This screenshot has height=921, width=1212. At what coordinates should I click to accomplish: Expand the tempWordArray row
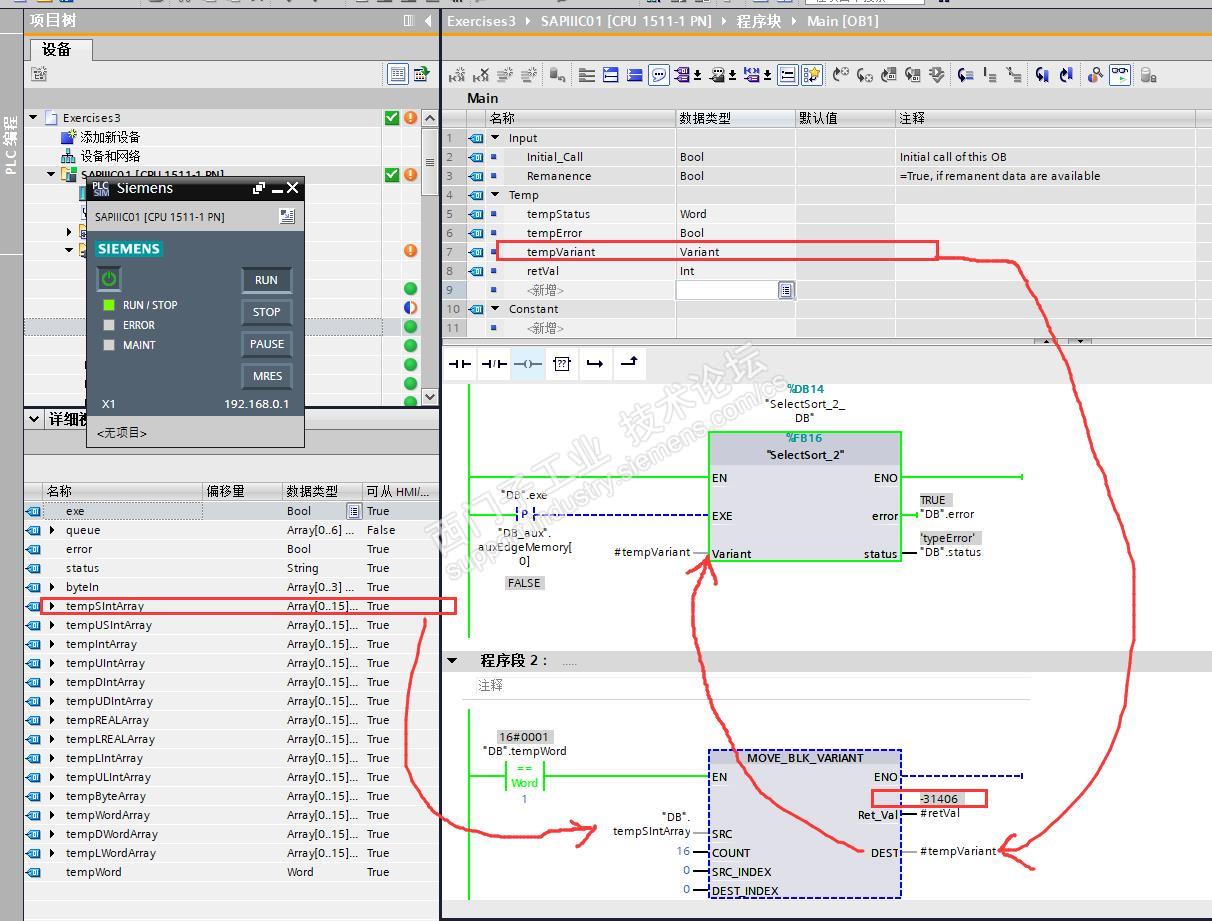coord(52,815)
